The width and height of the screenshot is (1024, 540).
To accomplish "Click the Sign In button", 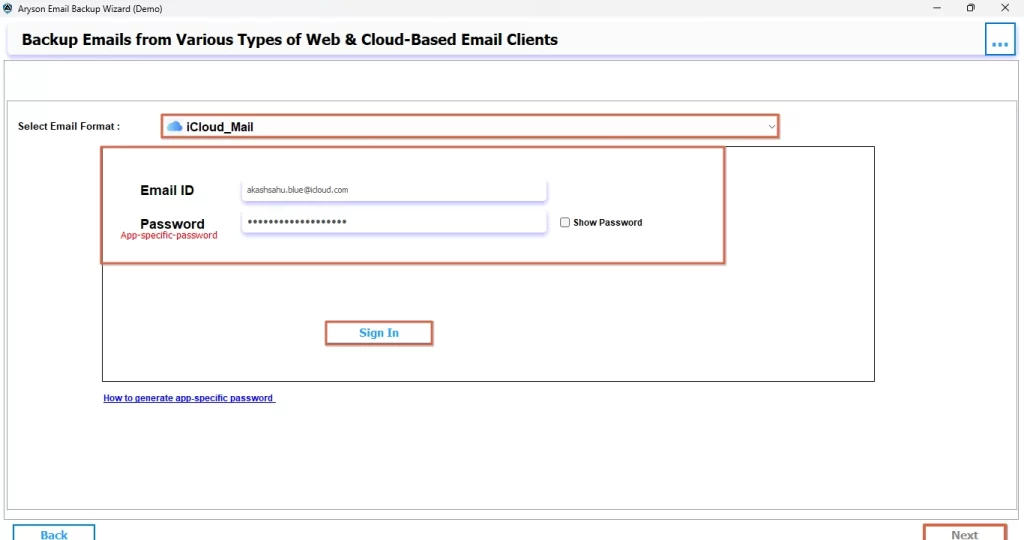I will point(379,333).
